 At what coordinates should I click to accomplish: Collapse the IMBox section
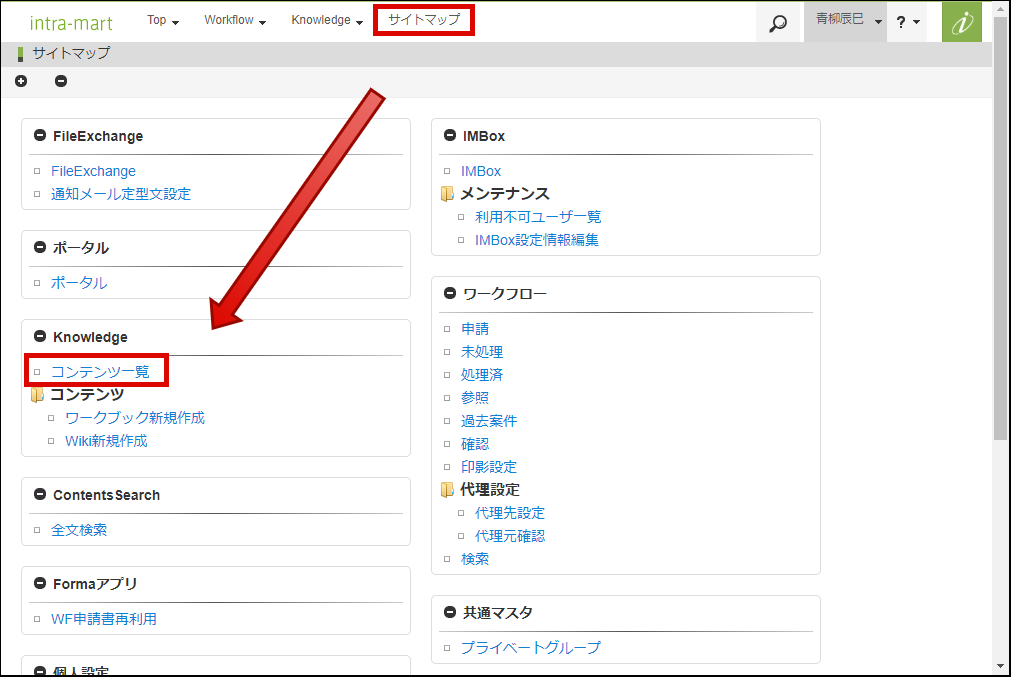point(450,136)
